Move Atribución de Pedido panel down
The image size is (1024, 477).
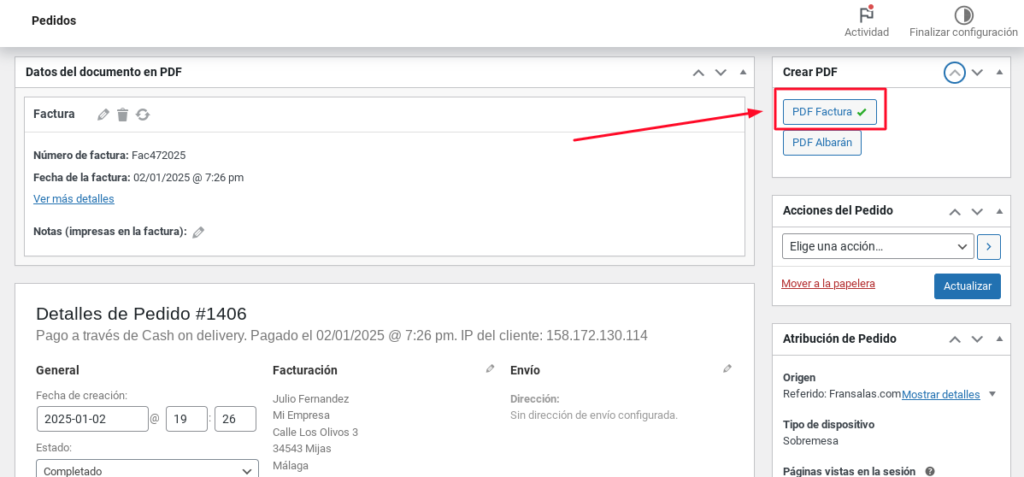click(x=977, y=339)
